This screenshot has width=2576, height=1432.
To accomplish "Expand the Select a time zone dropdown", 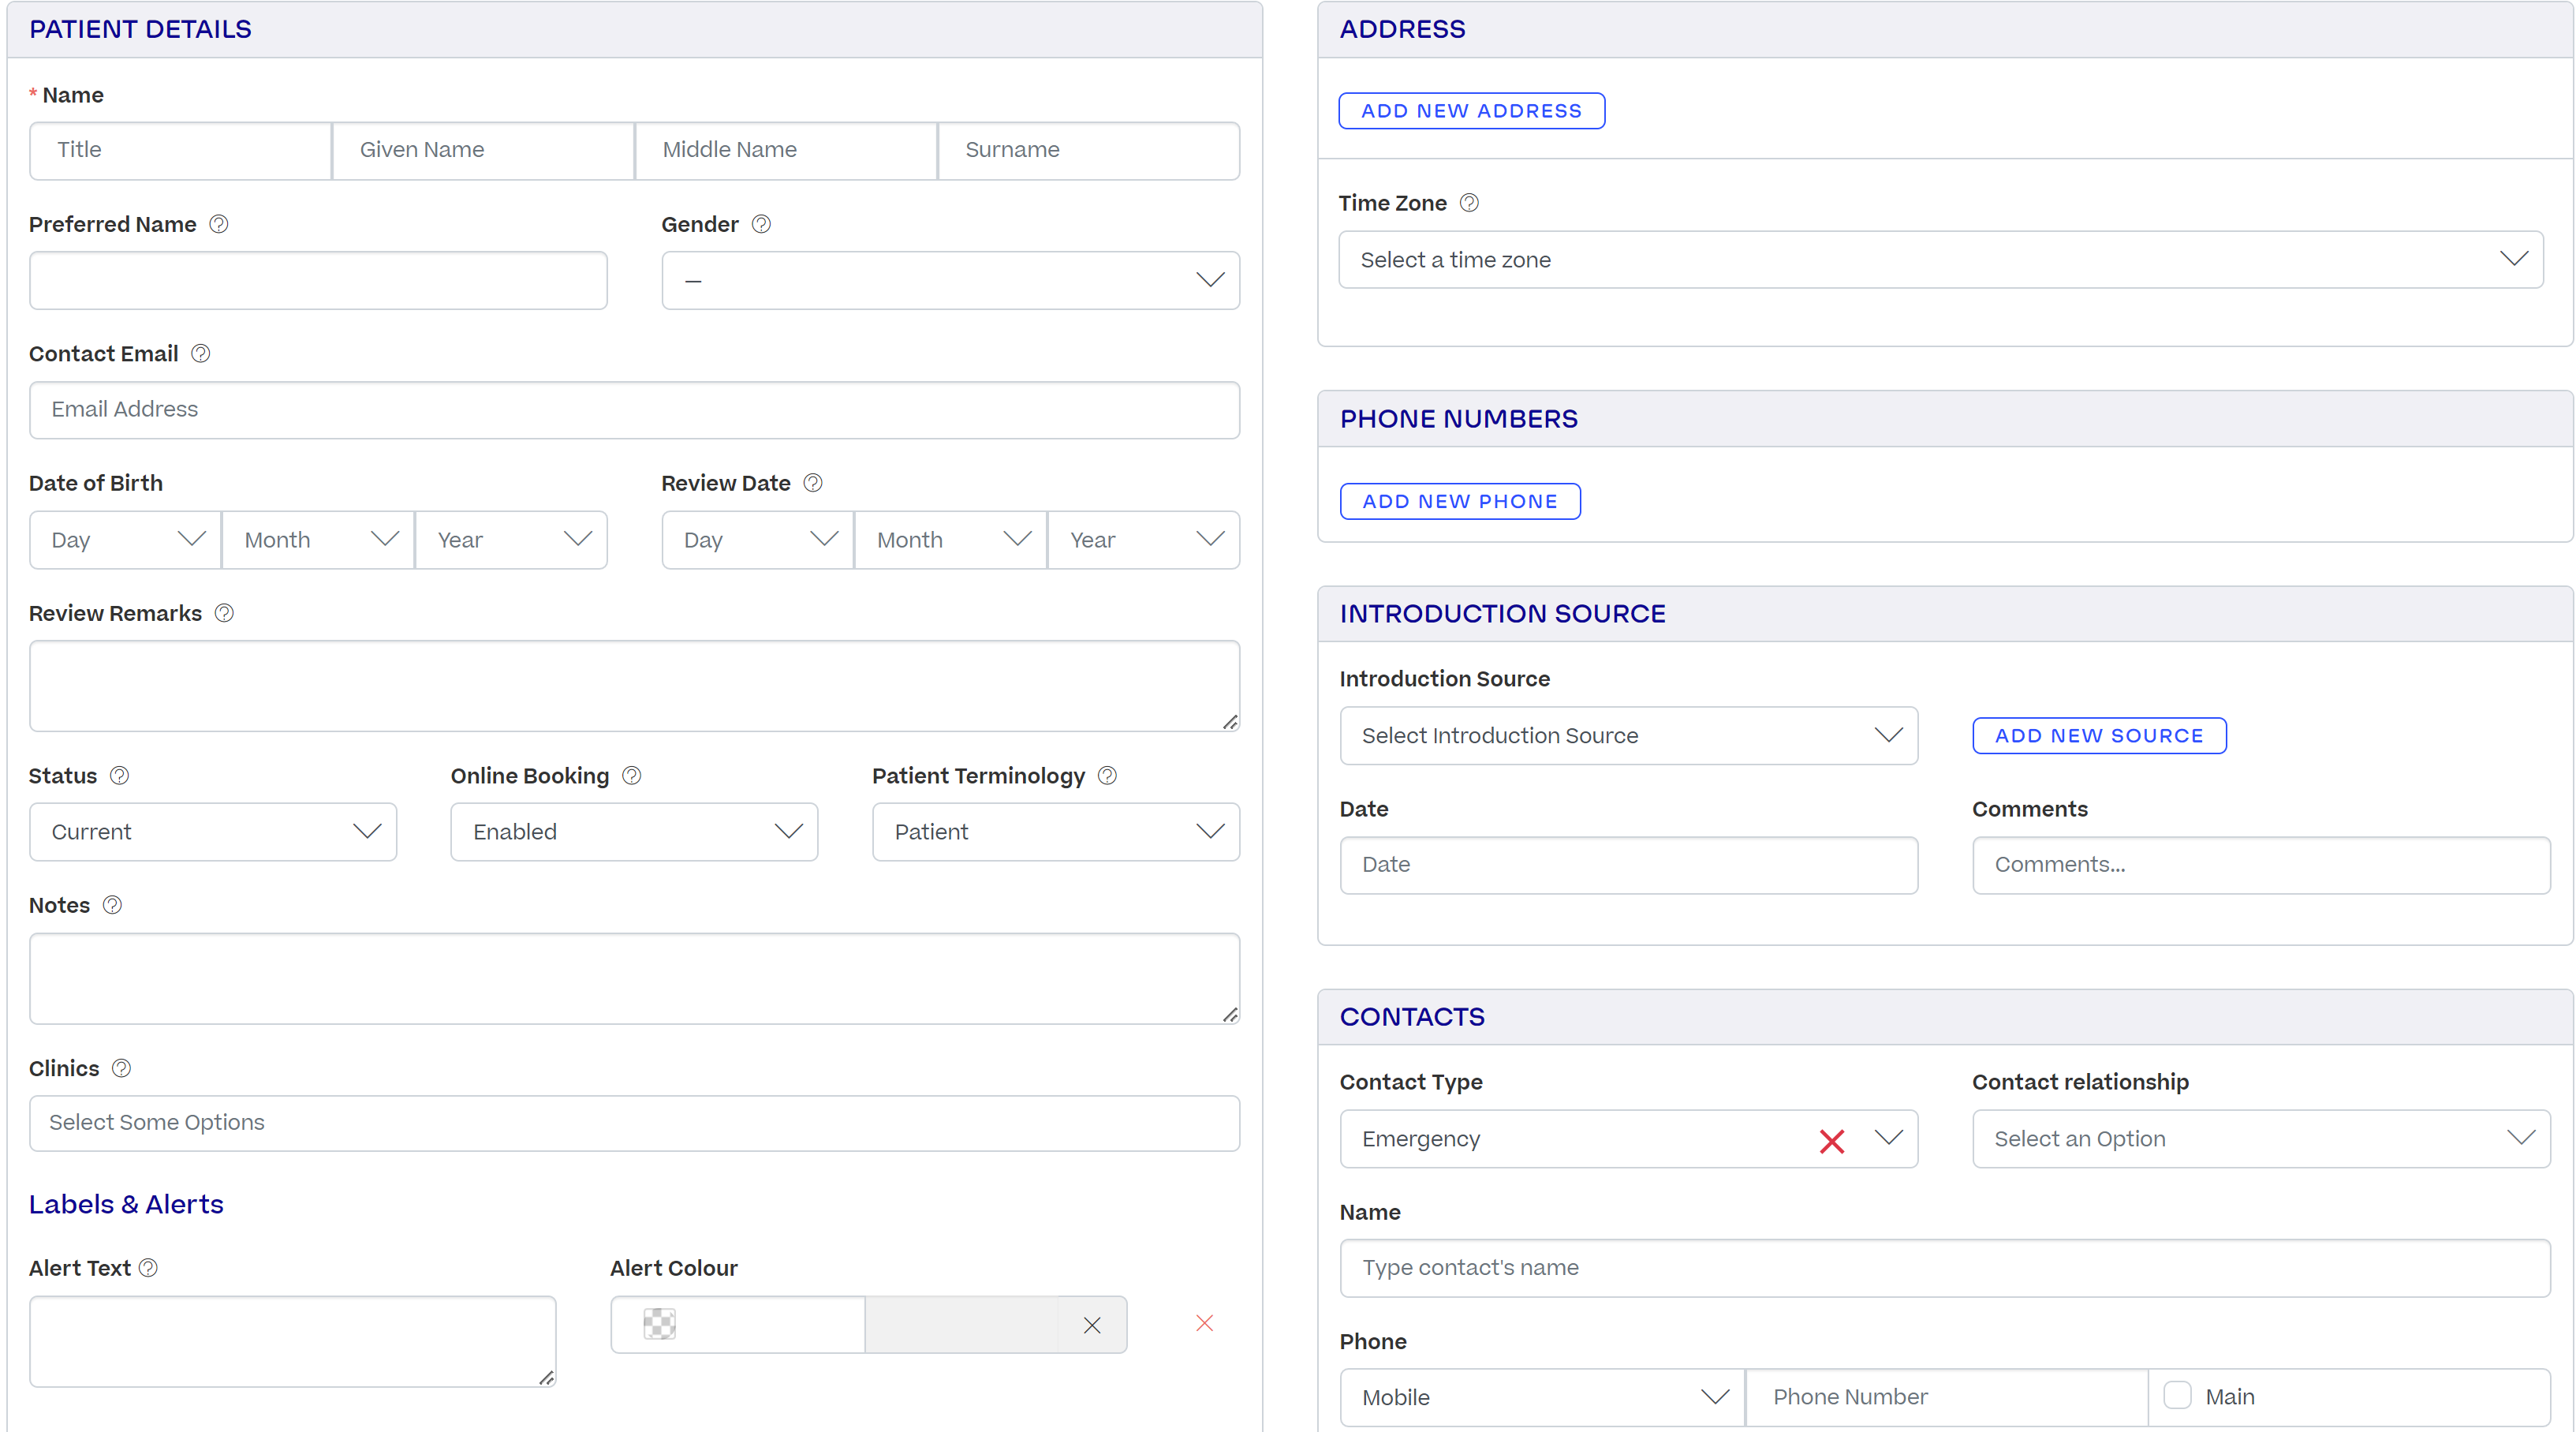I will [x=1940, y=260].
